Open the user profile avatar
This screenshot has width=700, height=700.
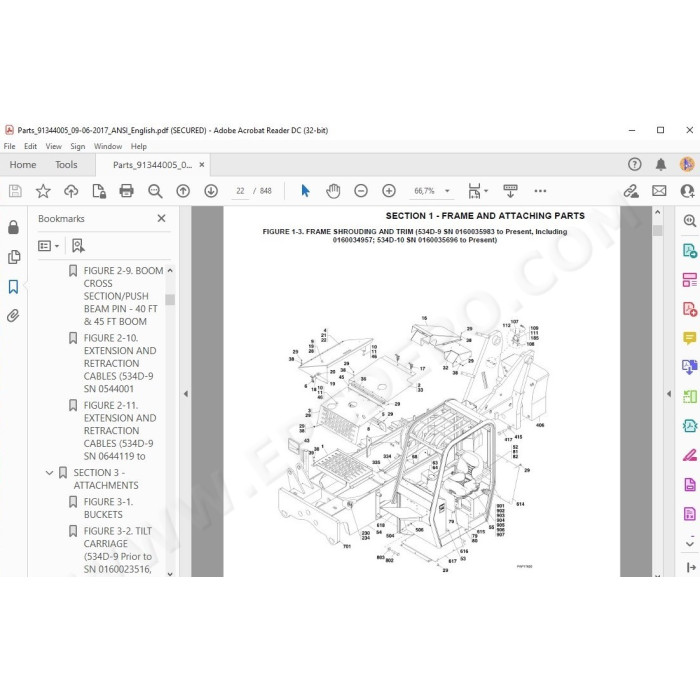[687, 164]
